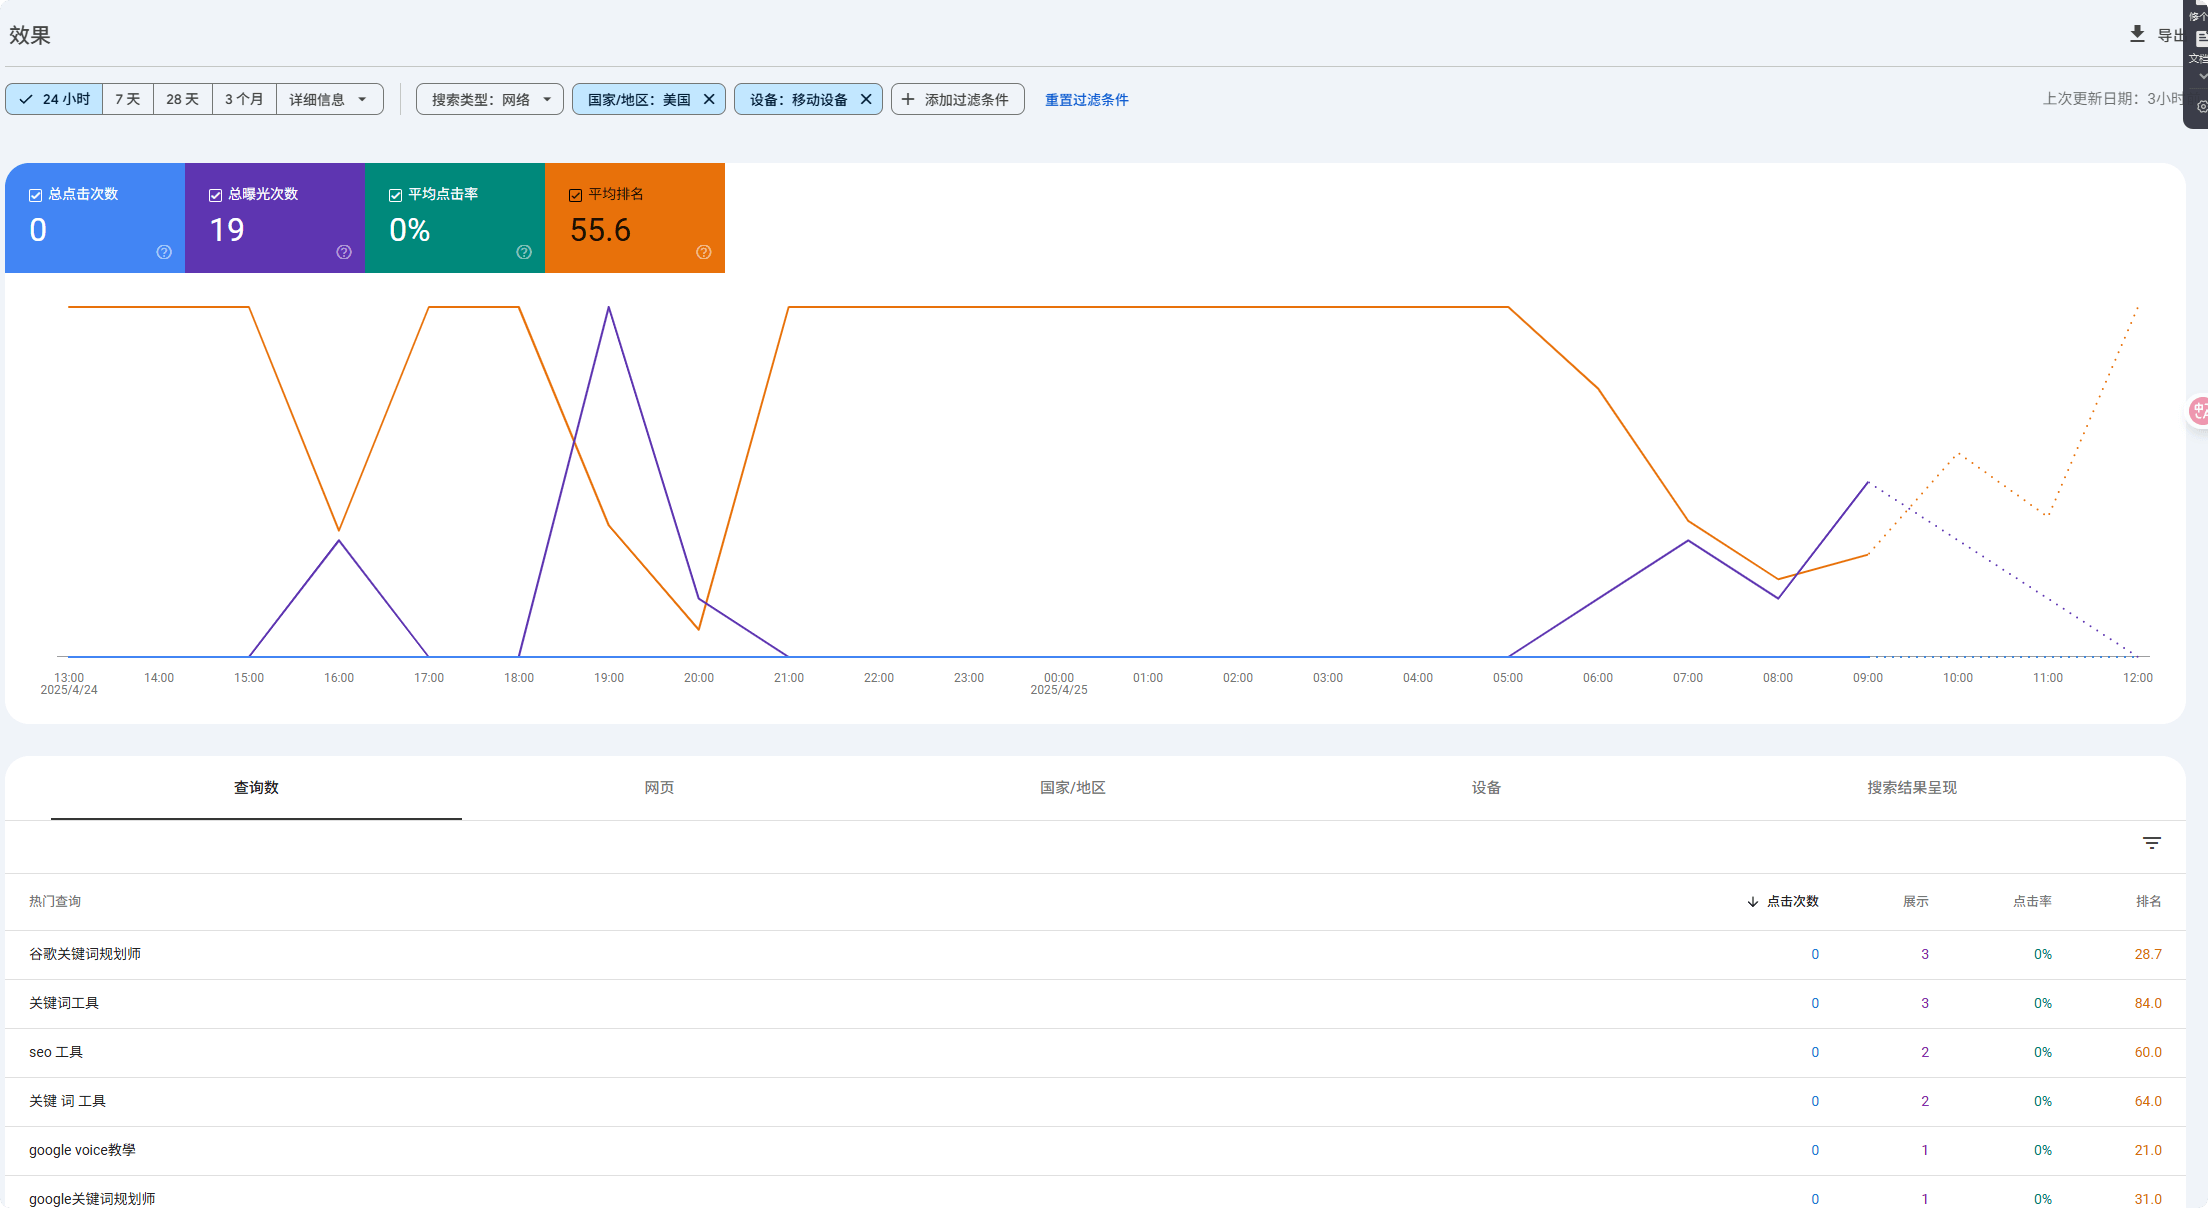
Task: Open the 搜索类型: 网络 dropdown
Action: 490,99
